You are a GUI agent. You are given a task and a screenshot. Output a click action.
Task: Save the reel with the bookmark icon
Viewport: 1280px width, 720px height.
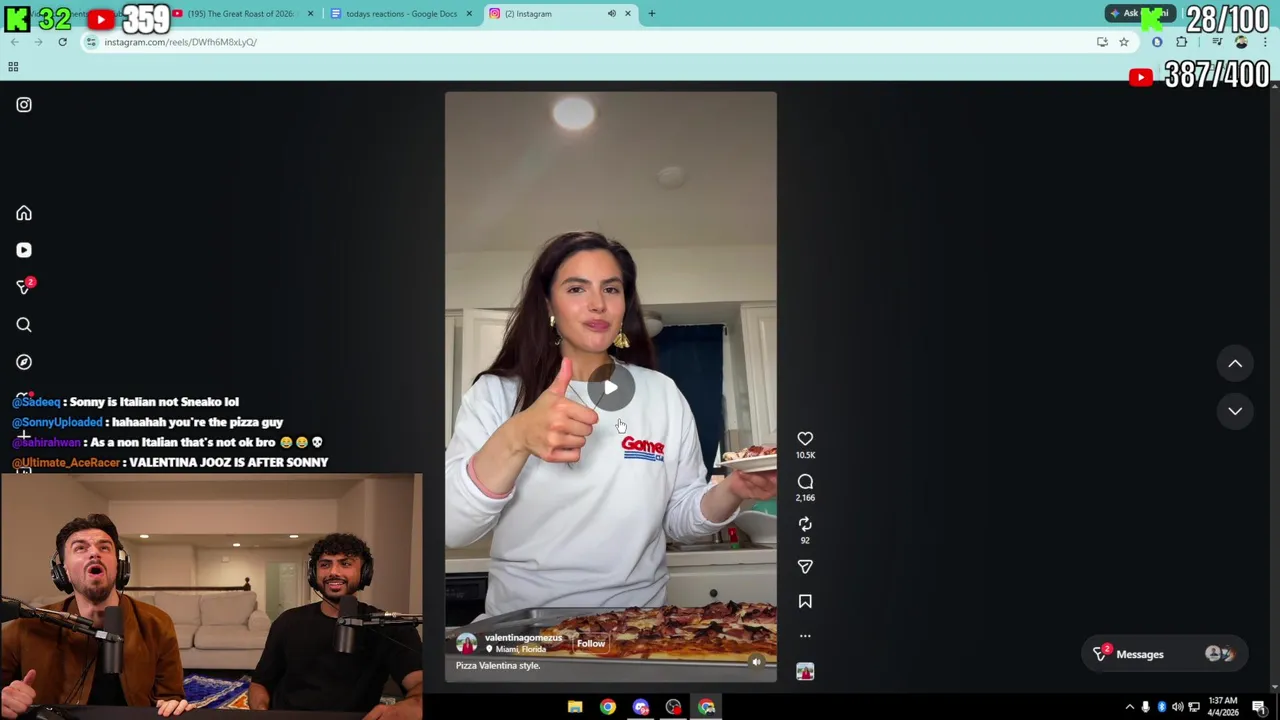click(x=805, y=601)
